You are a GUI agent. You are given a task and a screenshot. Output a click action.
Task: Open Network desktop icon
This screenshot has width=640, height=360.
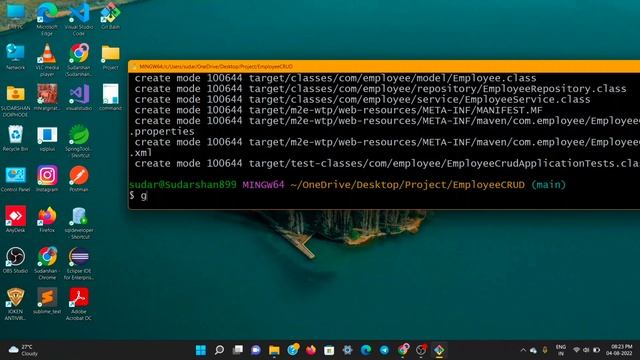(16, 56)
